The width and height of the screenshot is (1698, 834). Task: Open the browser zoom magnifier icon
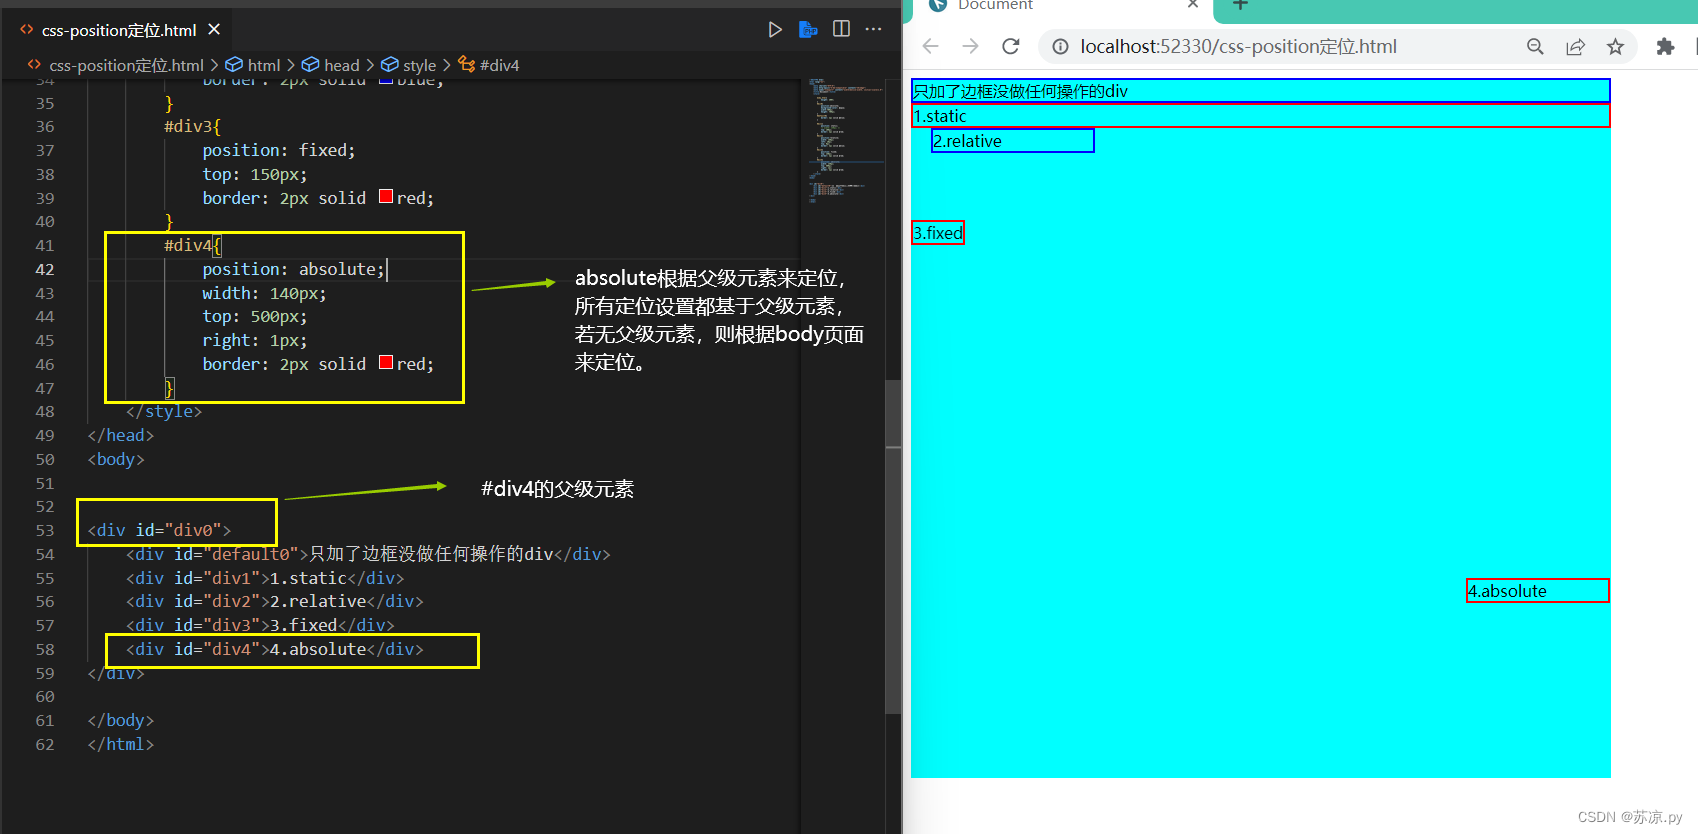coord(1535,46)
